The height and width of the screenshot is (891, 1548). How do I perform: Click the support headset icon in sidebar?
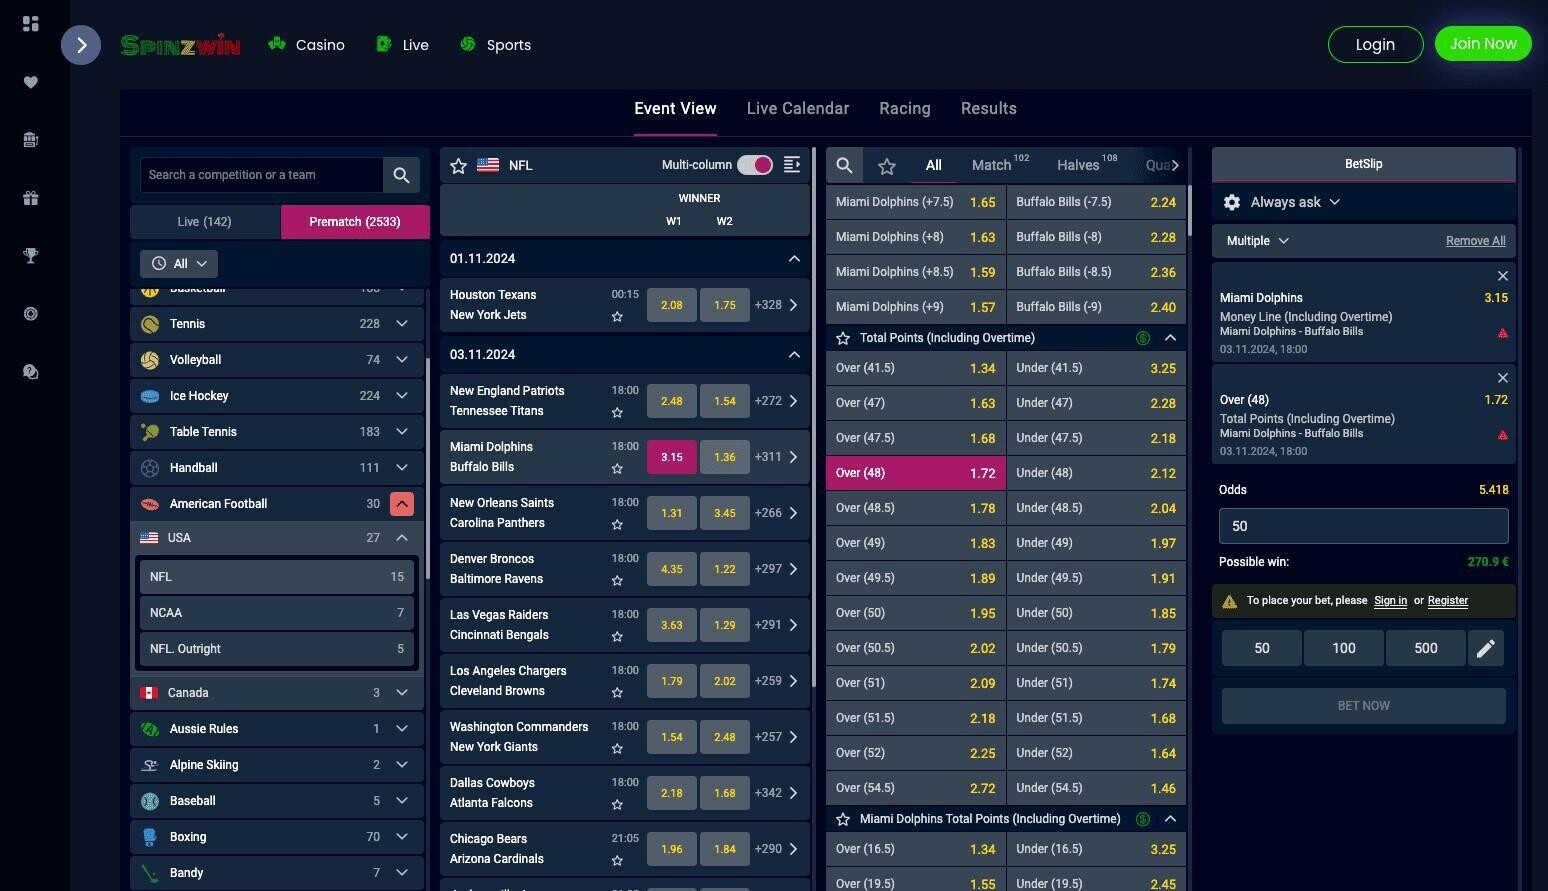click(x=31, y=372)
